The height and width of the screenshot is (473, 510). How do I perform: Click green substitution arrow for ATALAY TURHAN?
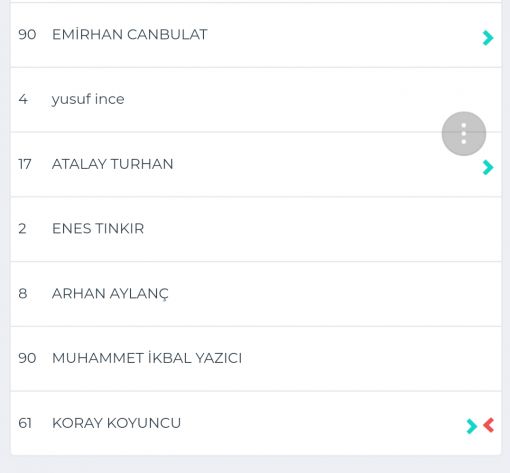point(488,167)
